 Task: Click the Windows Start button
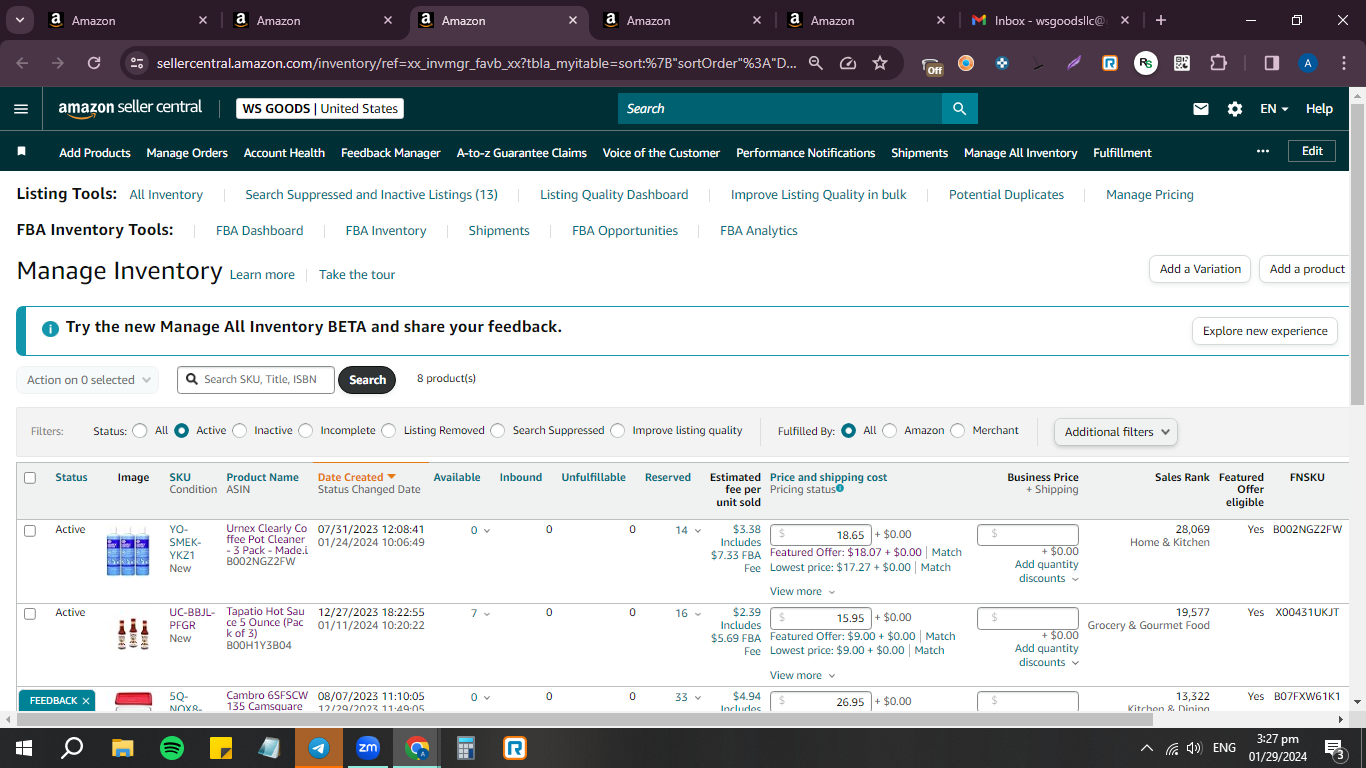pos(23,747)
